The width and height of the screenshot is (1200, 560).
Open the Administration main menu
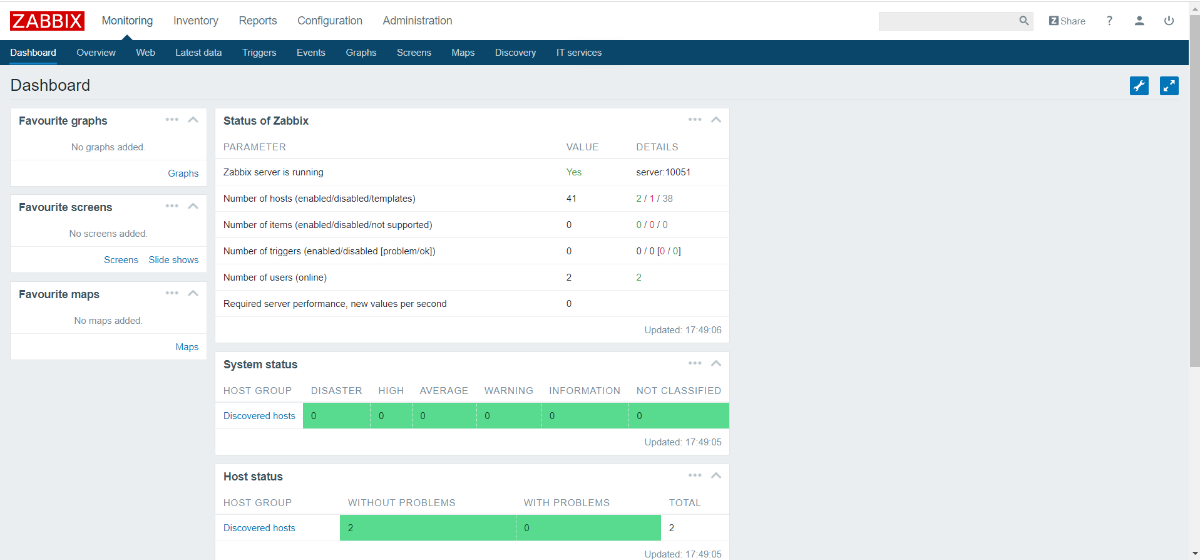pyautogui.click(x=417, y=21)
